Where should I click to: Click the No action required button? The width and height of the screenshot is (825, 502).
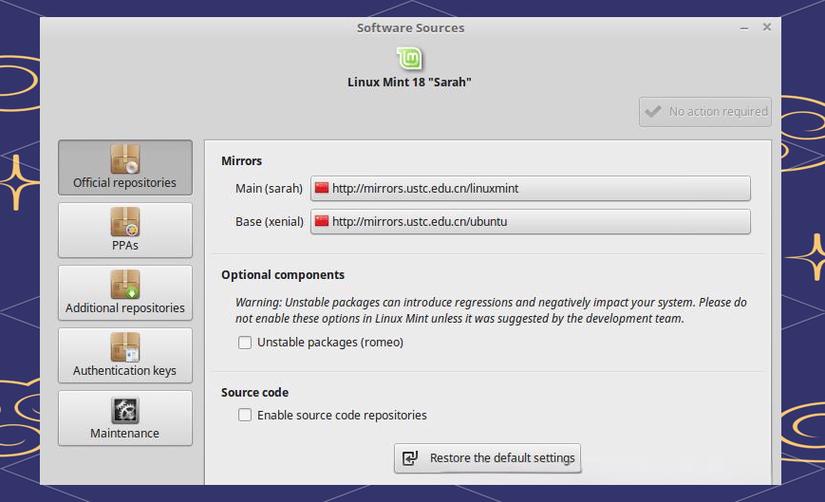(x=706, y=112)
